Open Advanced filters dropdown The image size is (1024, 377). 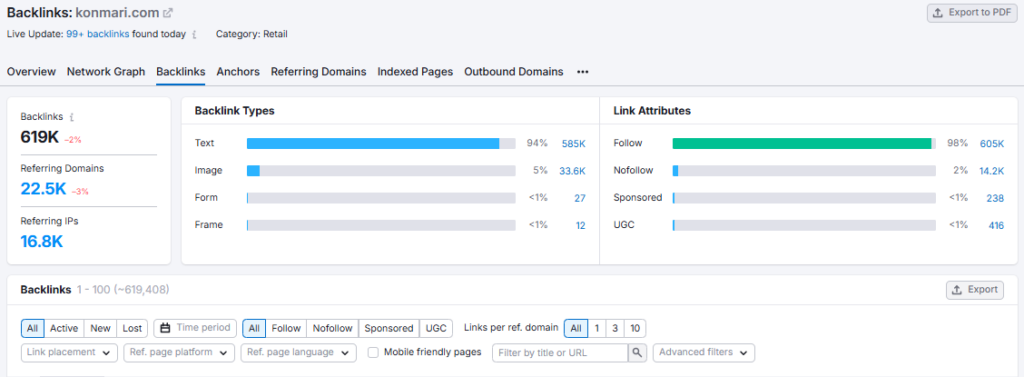coord(704,352)
